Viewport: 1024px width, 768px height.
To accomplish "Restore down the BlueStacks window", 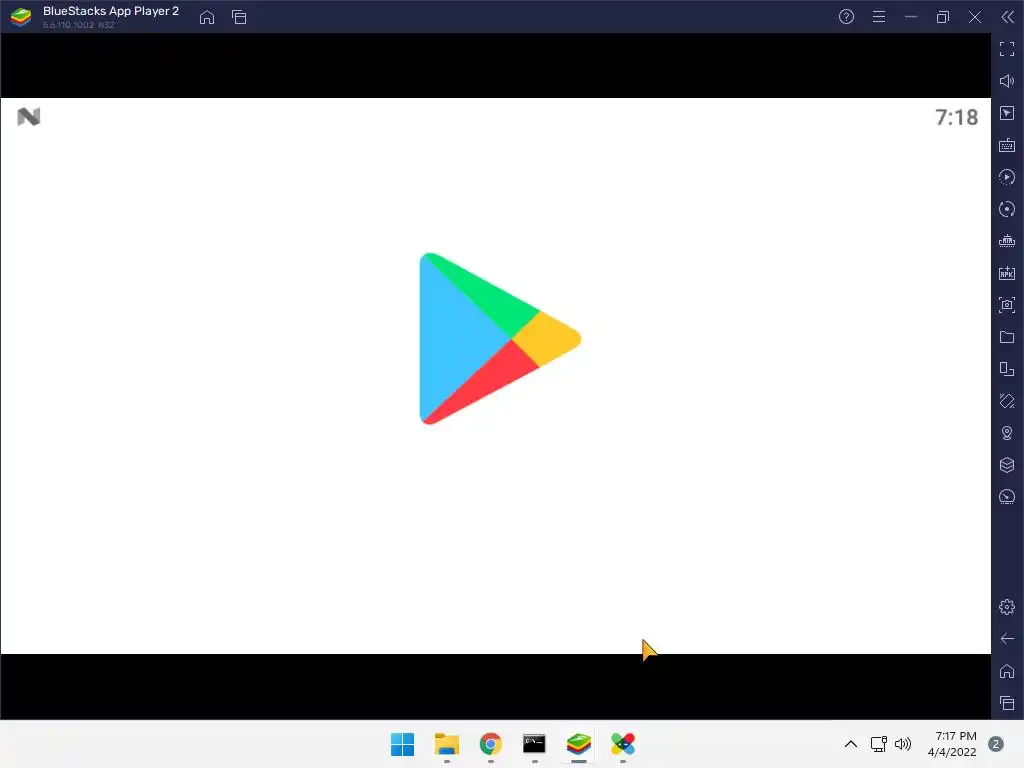I will 942,17.
